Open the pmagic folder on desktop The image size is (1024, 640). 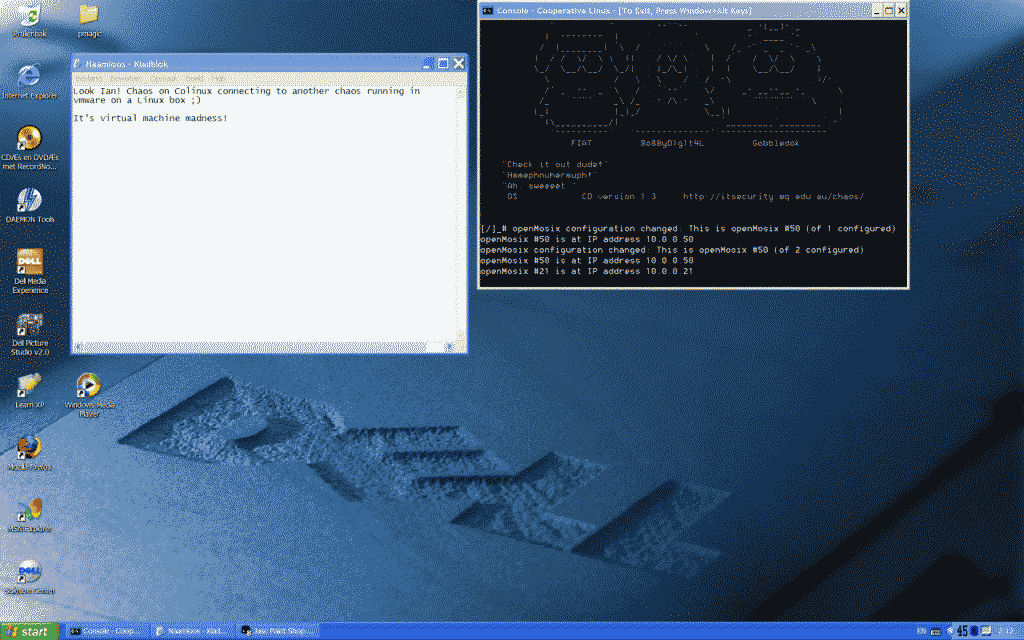click(x=88, y=15)
